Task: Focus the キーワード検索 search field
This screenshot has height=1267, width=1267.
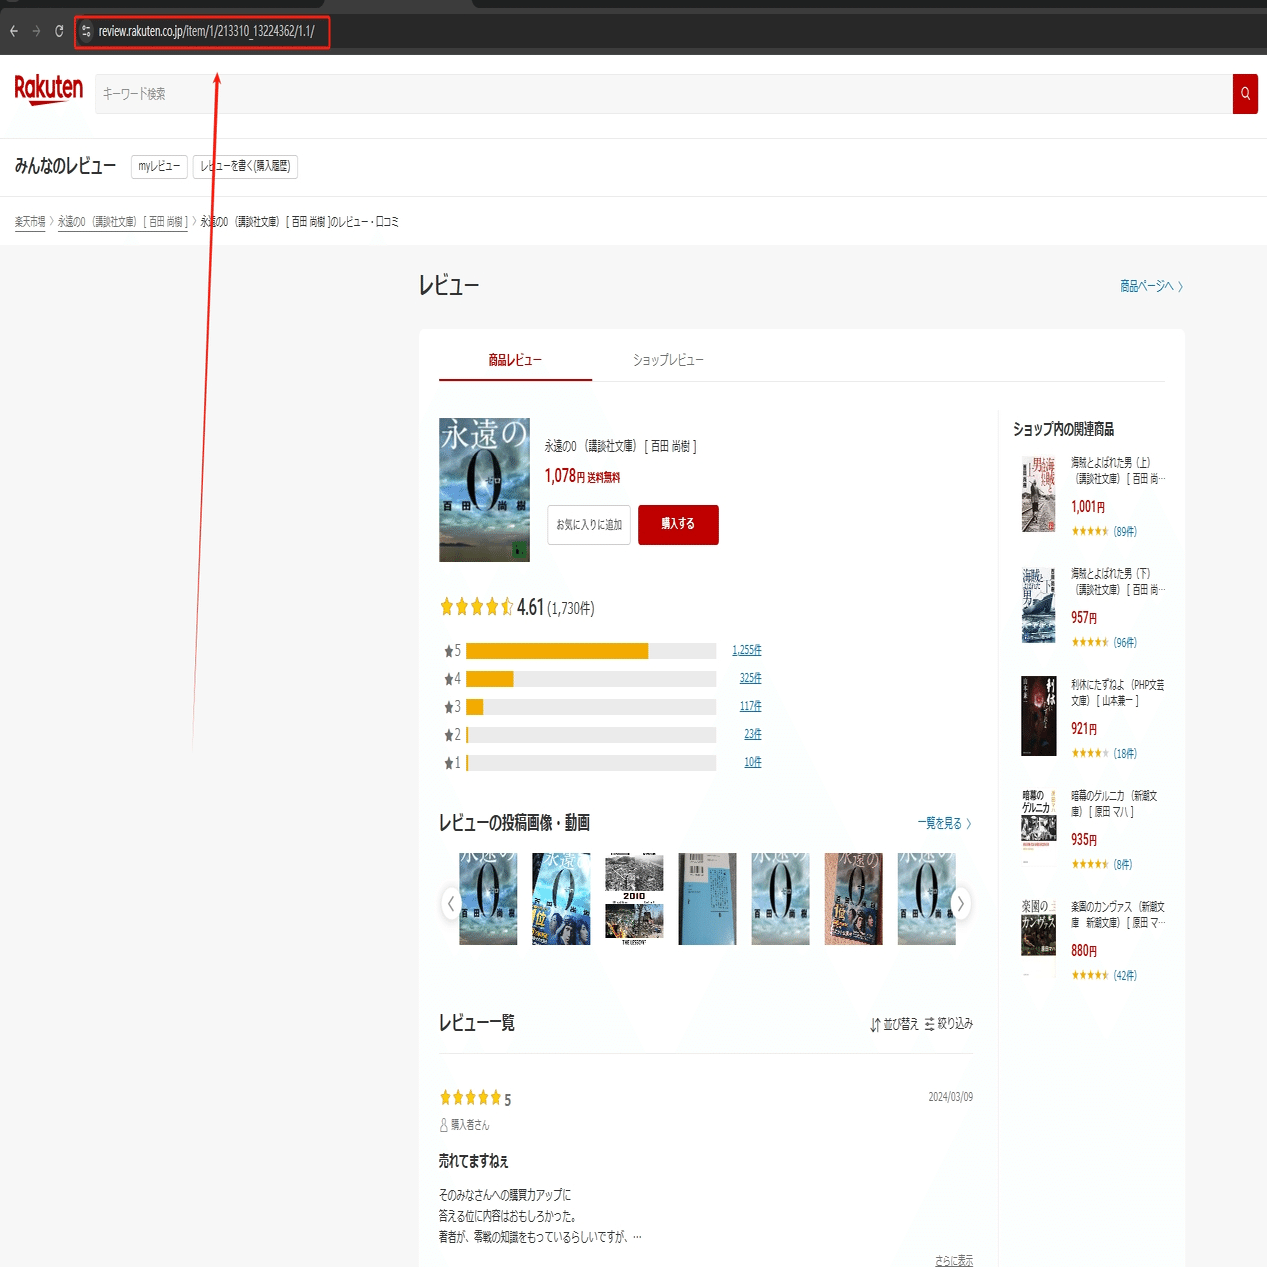Action: (663, 94)
